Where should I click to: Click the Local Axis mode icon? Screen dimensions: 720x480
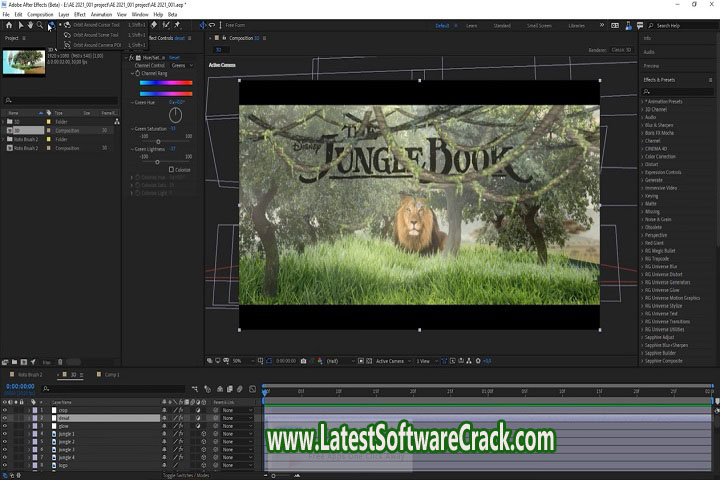202,25
